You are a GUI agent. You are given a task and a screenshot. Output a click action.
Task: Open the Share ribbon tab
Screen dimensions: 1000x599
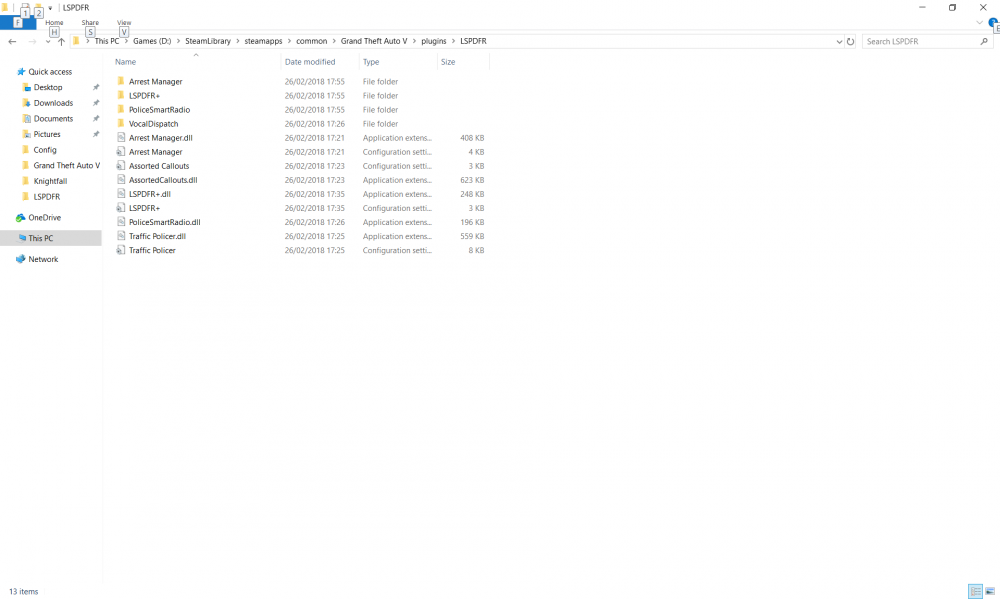click(90, 23)
